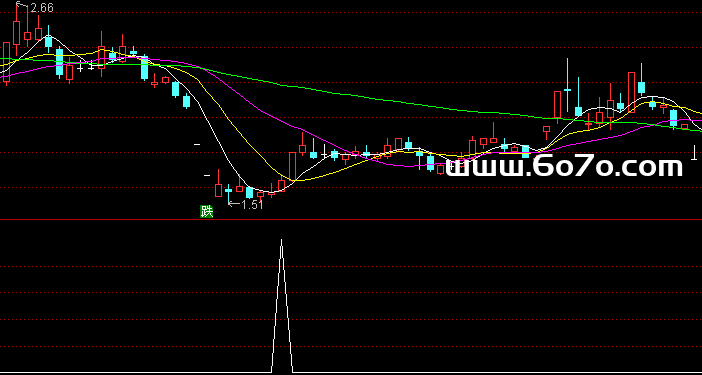Click the peak of the white indicator spike
Screen dimensions: 702x375
pyautogui.click(x=282, y=240)
